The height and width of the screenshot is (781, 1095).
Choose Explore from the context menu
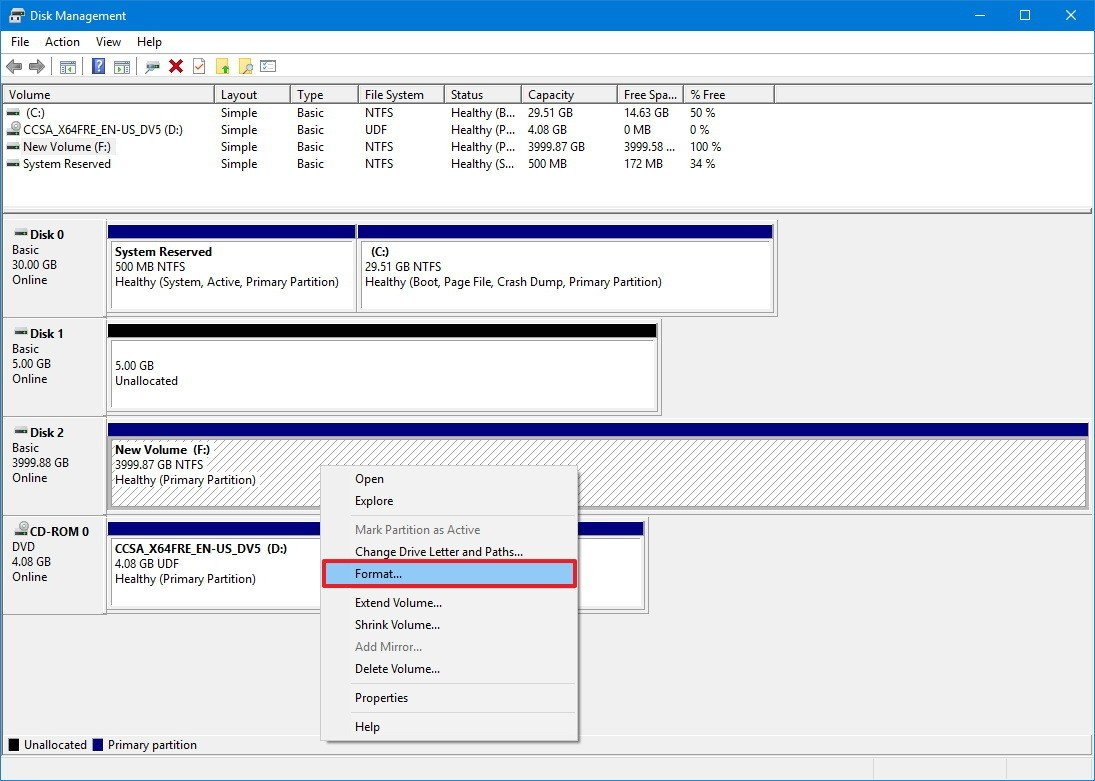tap(449, 501)
